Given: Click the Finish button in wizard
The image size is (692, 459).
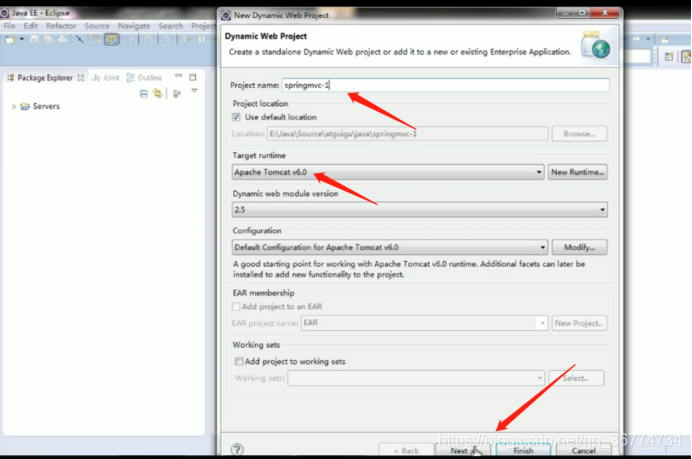Looking at the screenshot, I should point(523,450).
